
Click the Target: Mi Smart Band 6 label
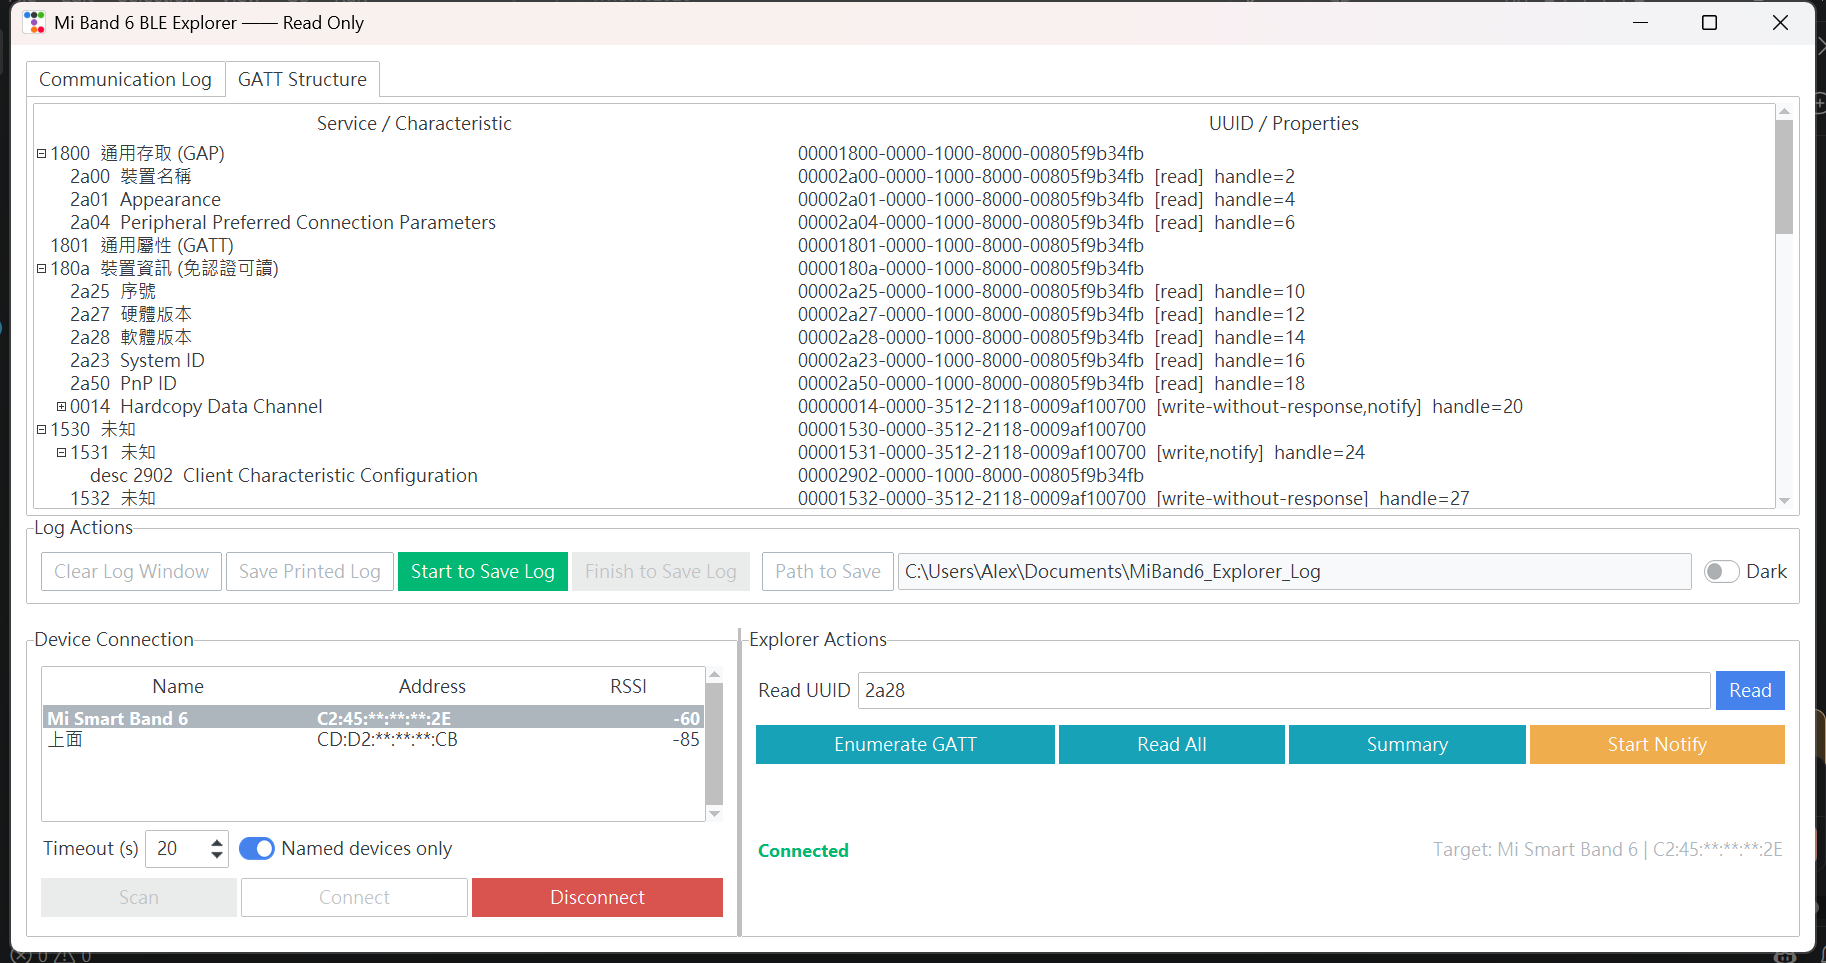point(1607,849)
